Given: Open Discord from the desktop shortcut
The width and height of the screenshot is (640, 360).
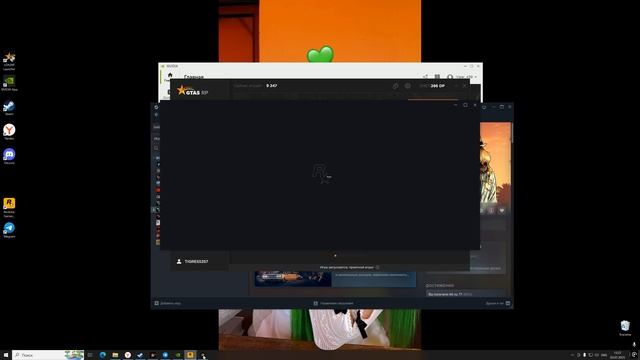Looking at the screenshot, I should pos(9,156).
